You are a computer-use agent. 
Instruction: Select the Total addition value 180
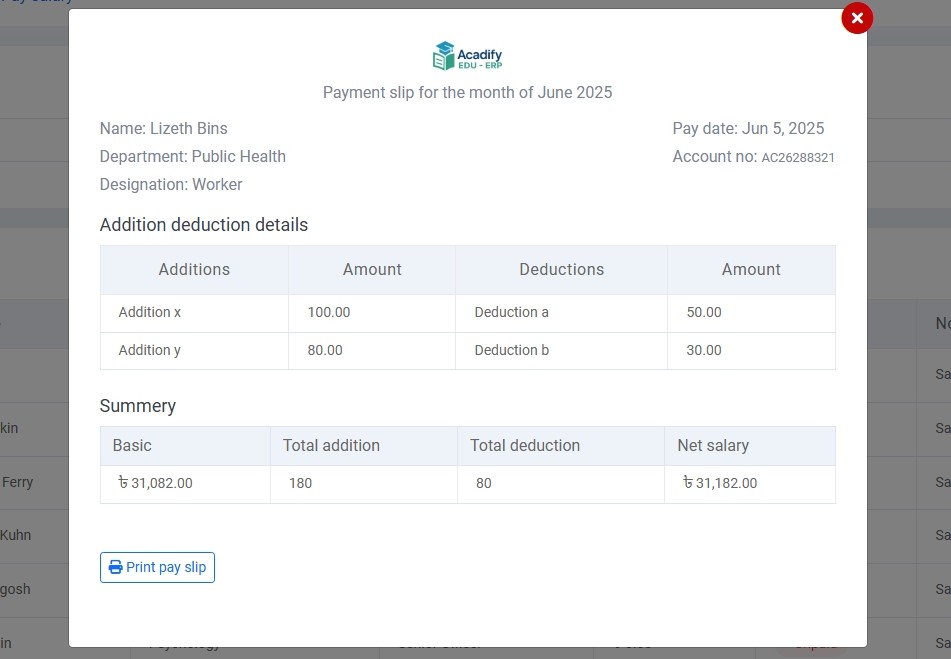[300, 483]
